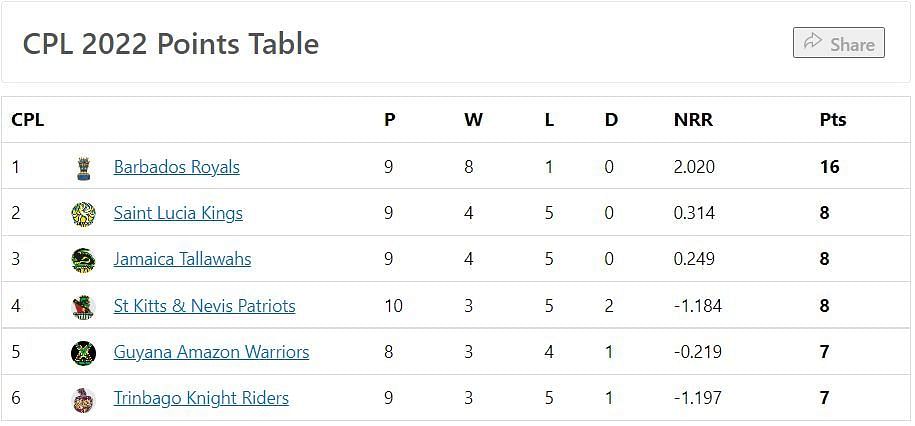Click the CPL 2022 Points Table heading
The height and width of the screenshot is (426, 915).
coord(170,44)
